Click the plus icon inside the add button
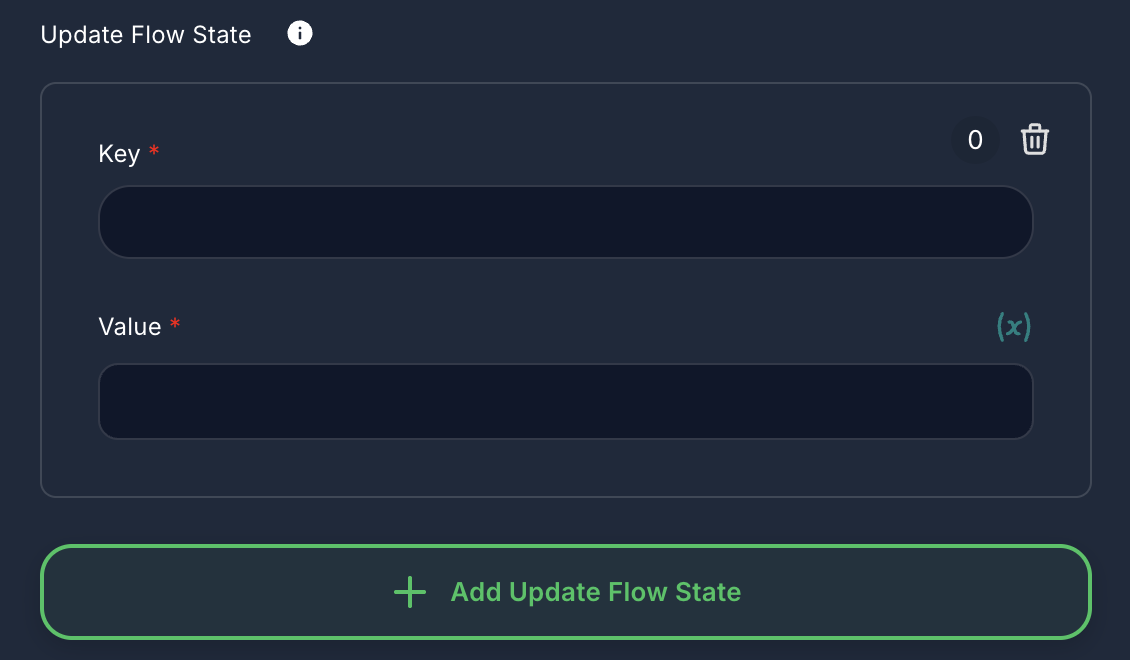 [408, 591]
